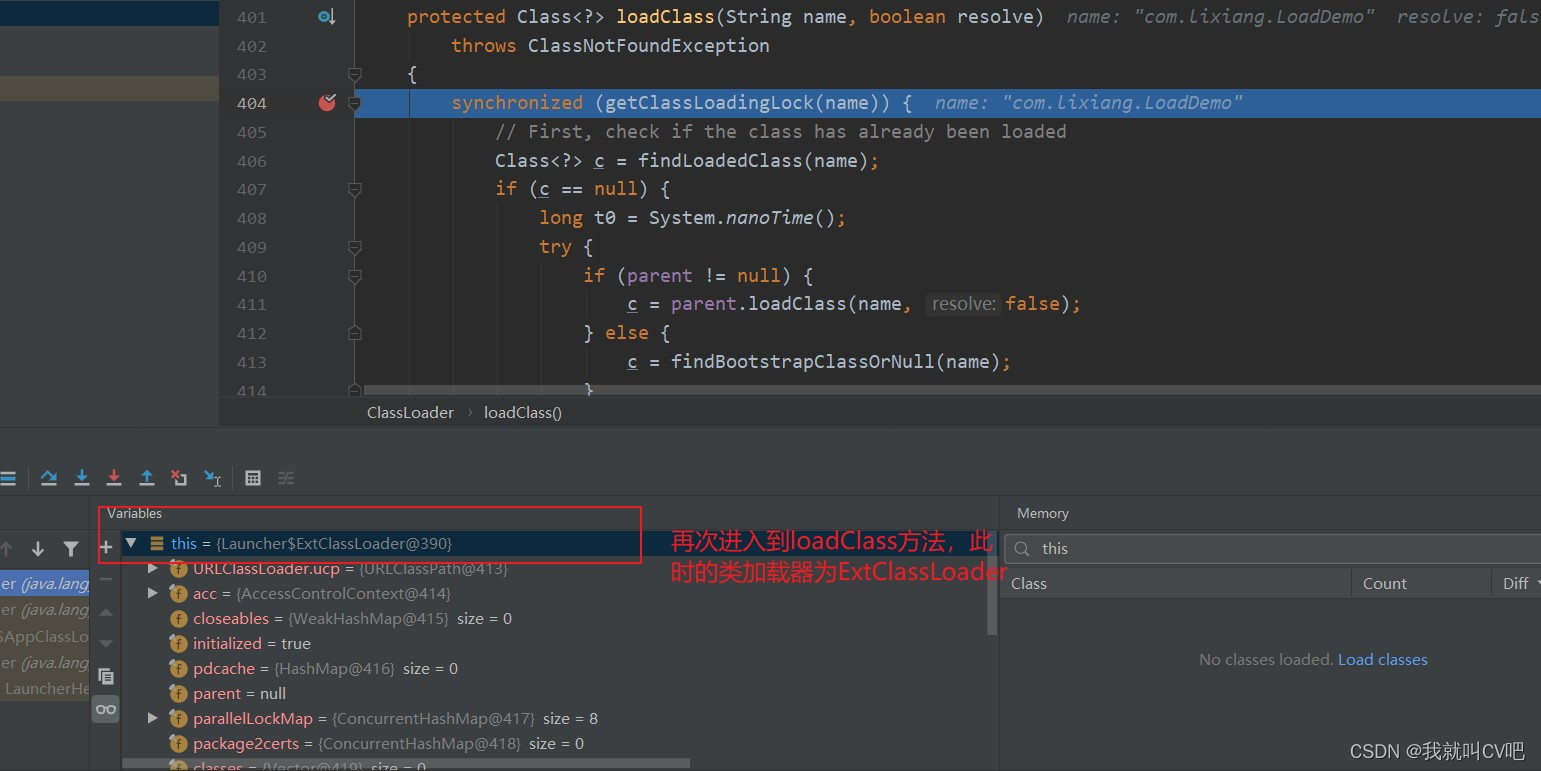The height and width of the screenshot is (771, 1541).
Task: Click ClassLoader in the breadcrumb bar
Action: 410,412
